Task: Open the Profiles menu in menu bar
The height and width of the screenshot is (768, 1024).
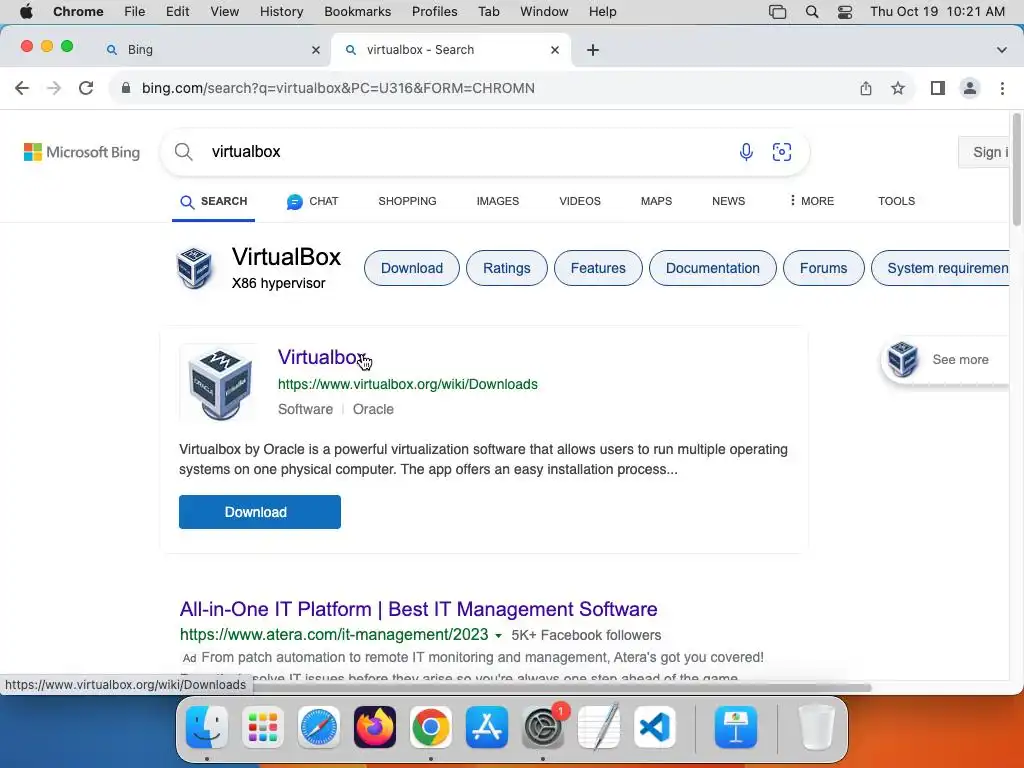Action: point(434,12)
